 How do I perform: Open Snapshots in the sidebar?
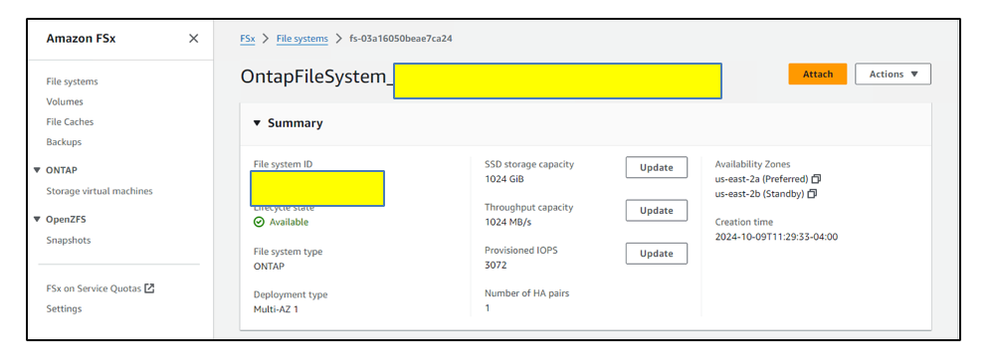(x=68, y=240)
